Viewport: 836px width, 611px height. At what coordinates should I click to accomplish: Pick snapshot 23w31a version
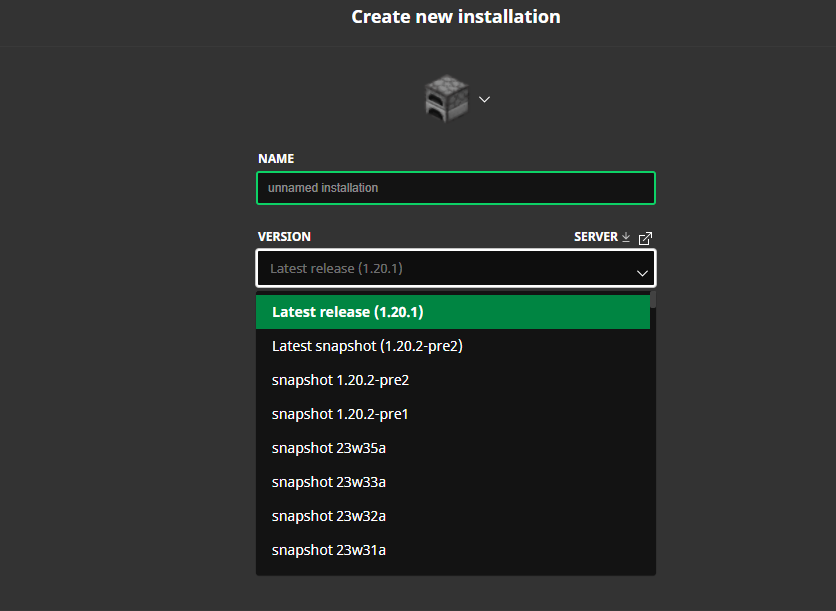click(453, 550)
